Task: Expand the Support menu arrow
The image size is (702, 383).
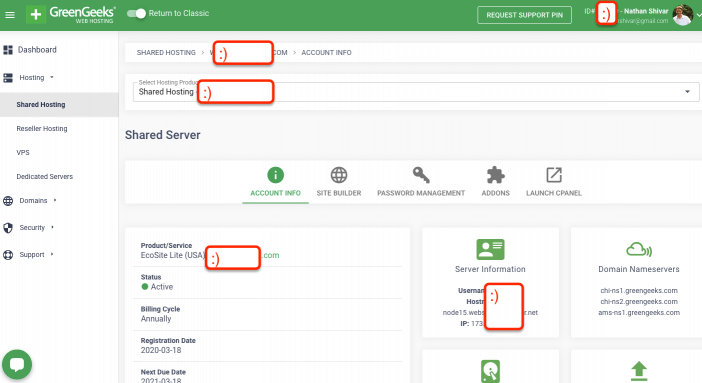Action: pos(52,254)
